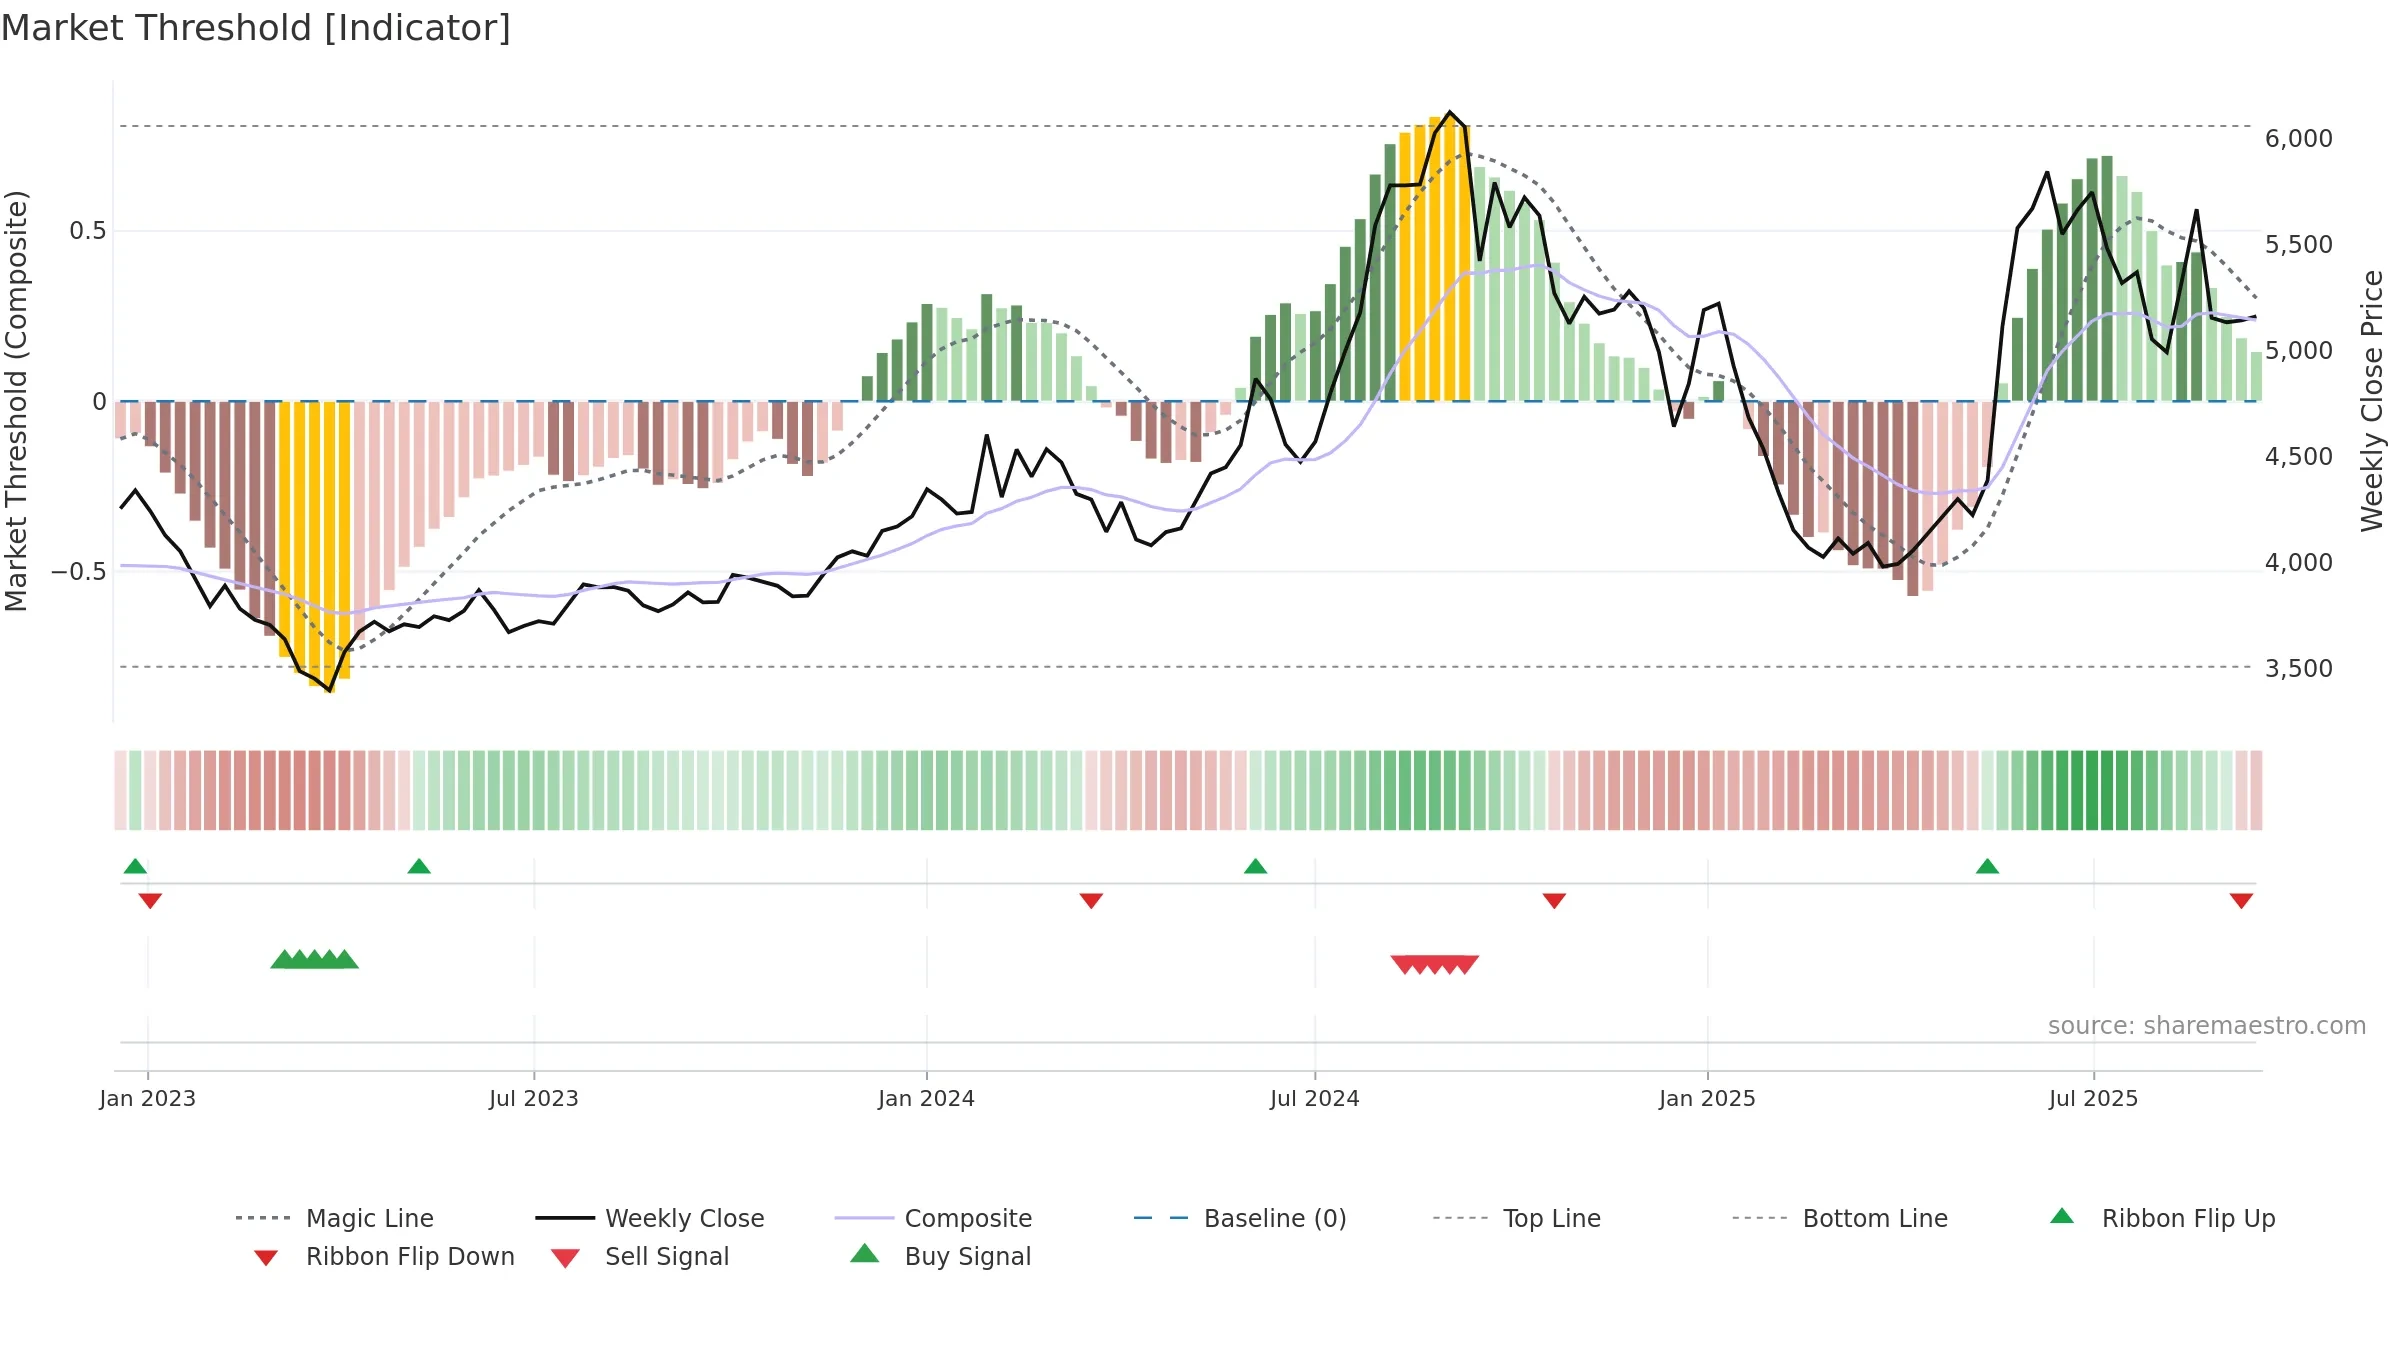The image size is (2400, 1350).
Task: Click the Weekly Close Price axis title
Action: 2372,401
